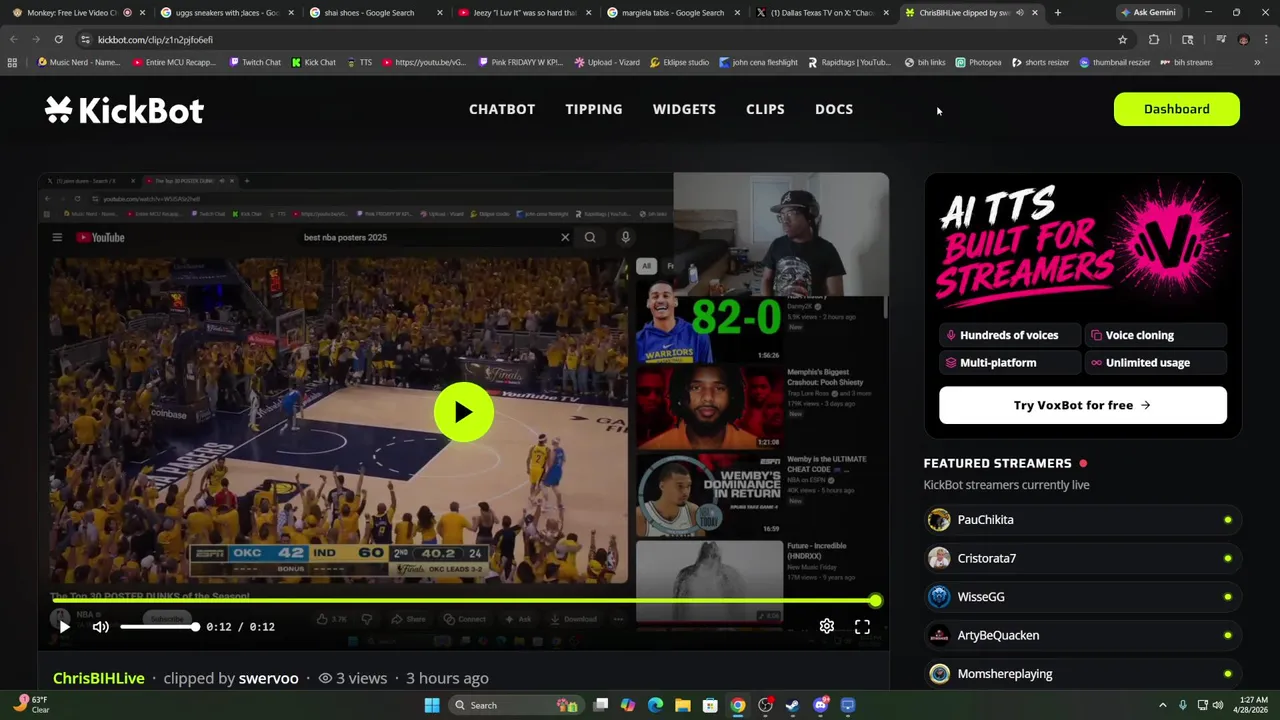Open the Eklipse studio bookmark
The height and width of the screenshot is (720, 1280).
click(x=679, y=62)
